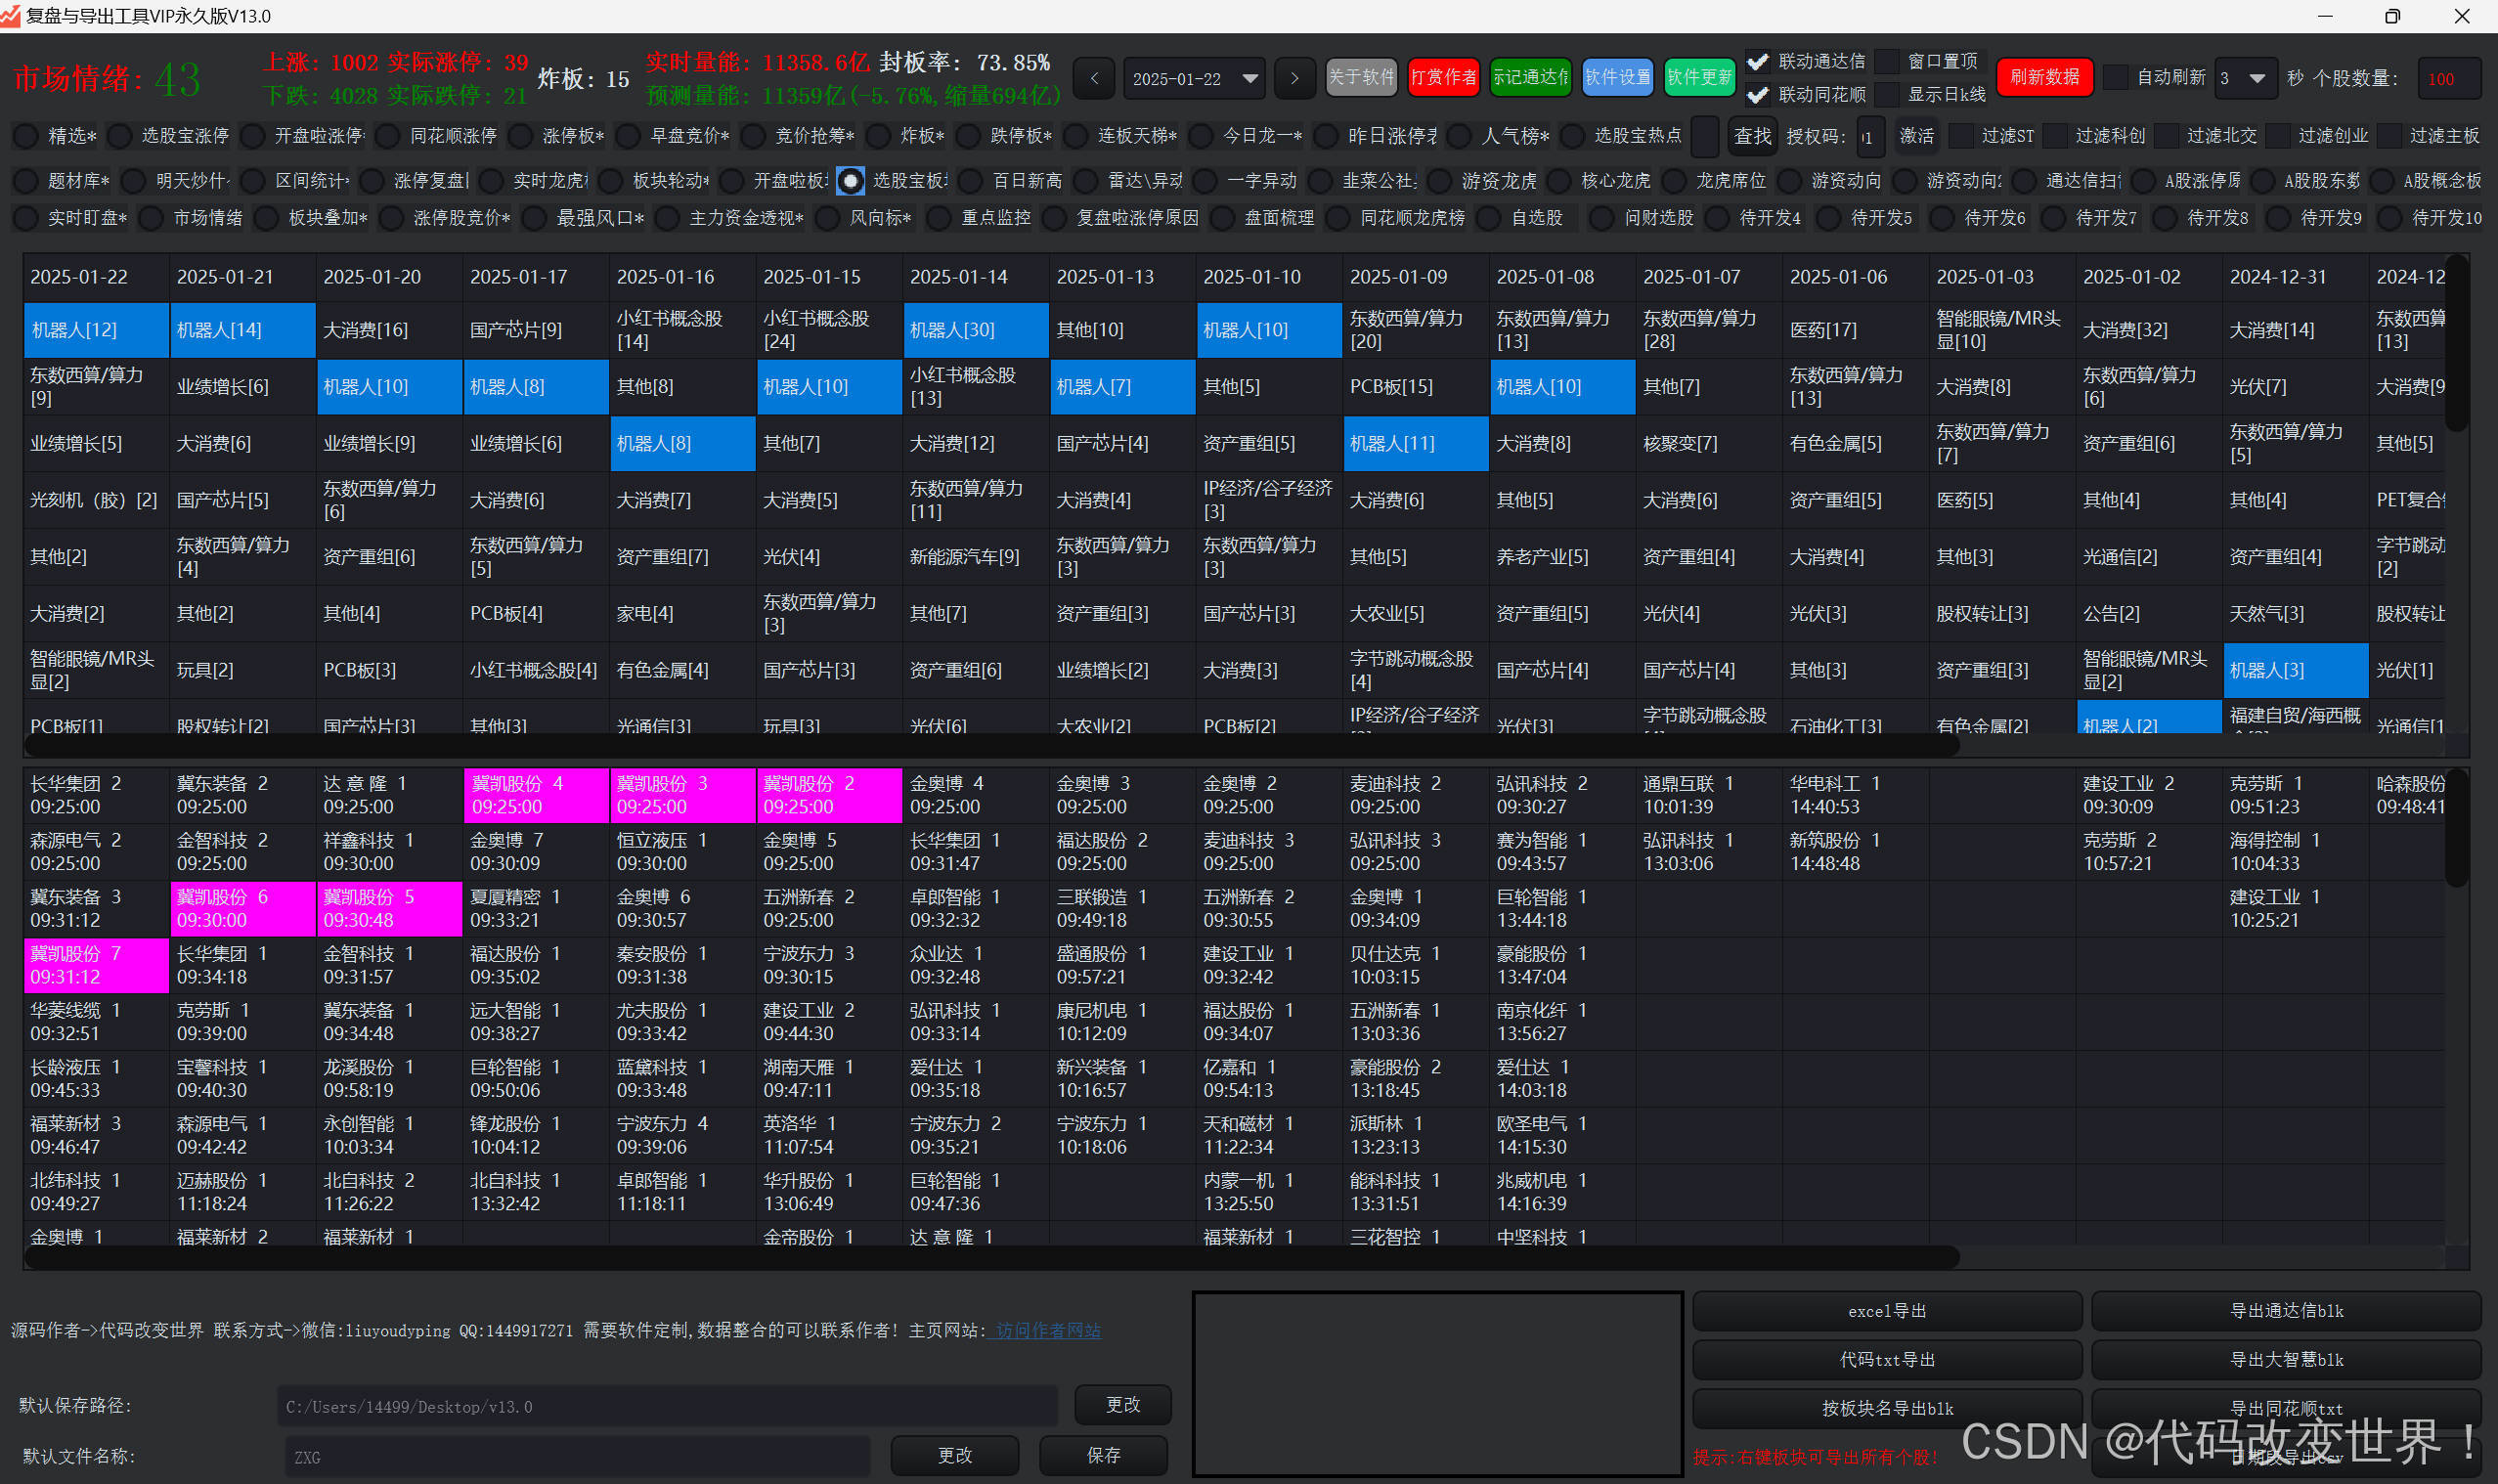Select the 机器人[12] cell under 2025-01-22
The width and height of the screenshot is (2498, 1484).
(x=96, y=330)
